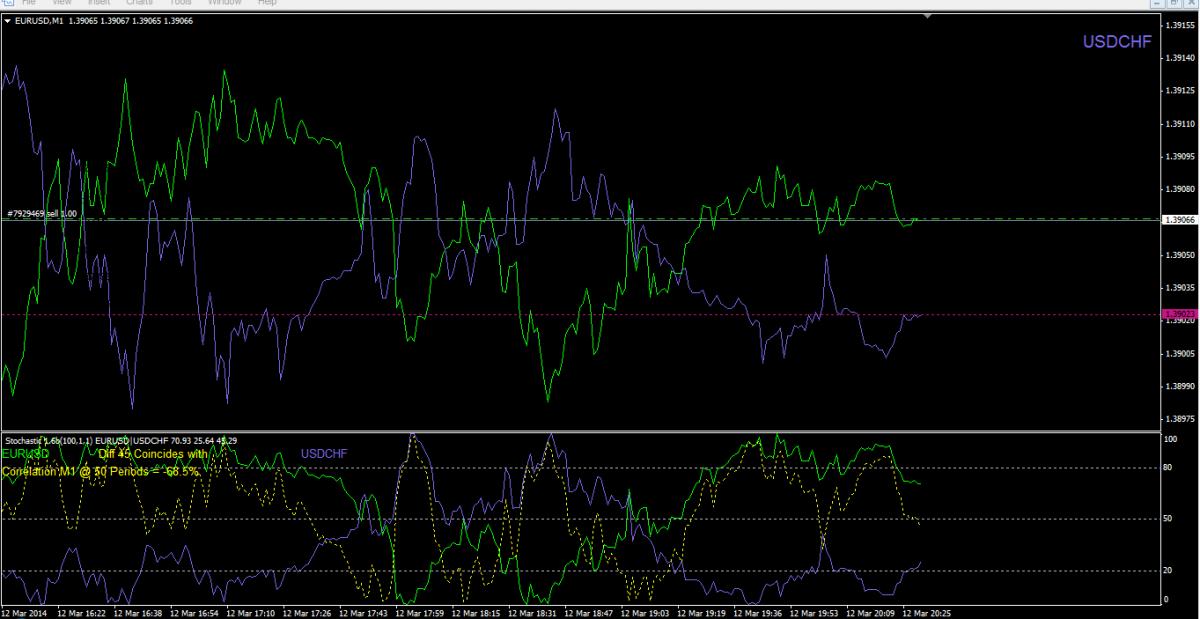This screenshot has height=619, width=1200.
Task: Click the 1.38975 value on the price scale
Action: coord(1180,419)
